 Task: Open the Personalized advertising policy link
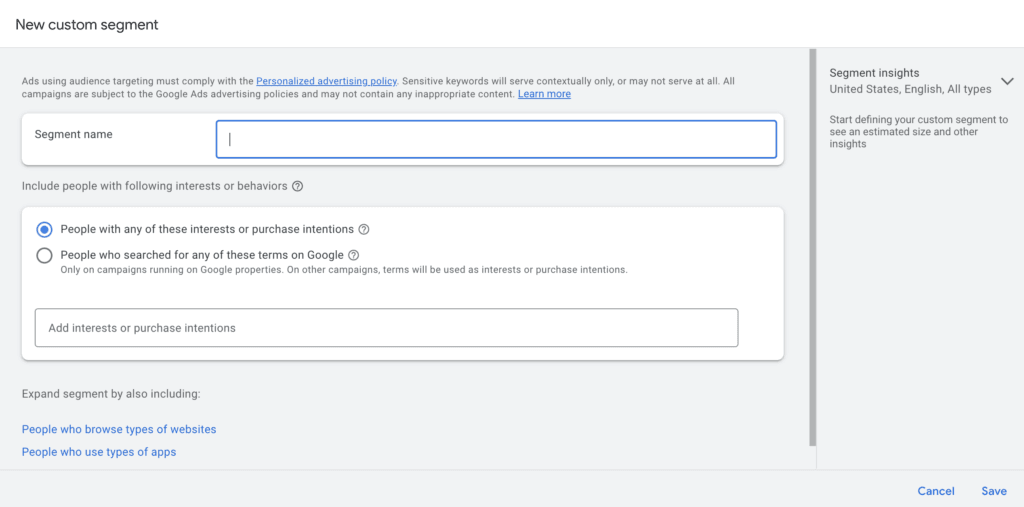[327, 82]
